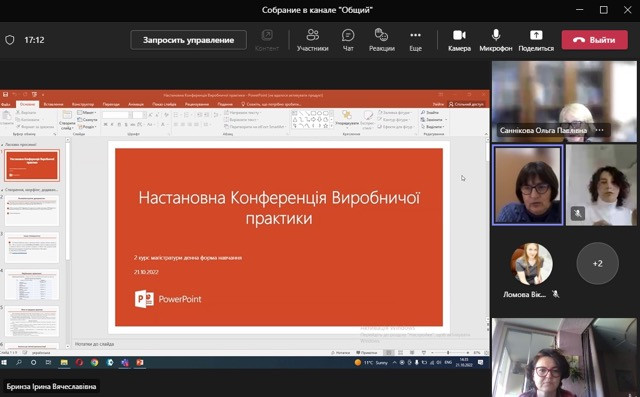Select the second slide thumbnail in the panel

[x=32, y=211]
